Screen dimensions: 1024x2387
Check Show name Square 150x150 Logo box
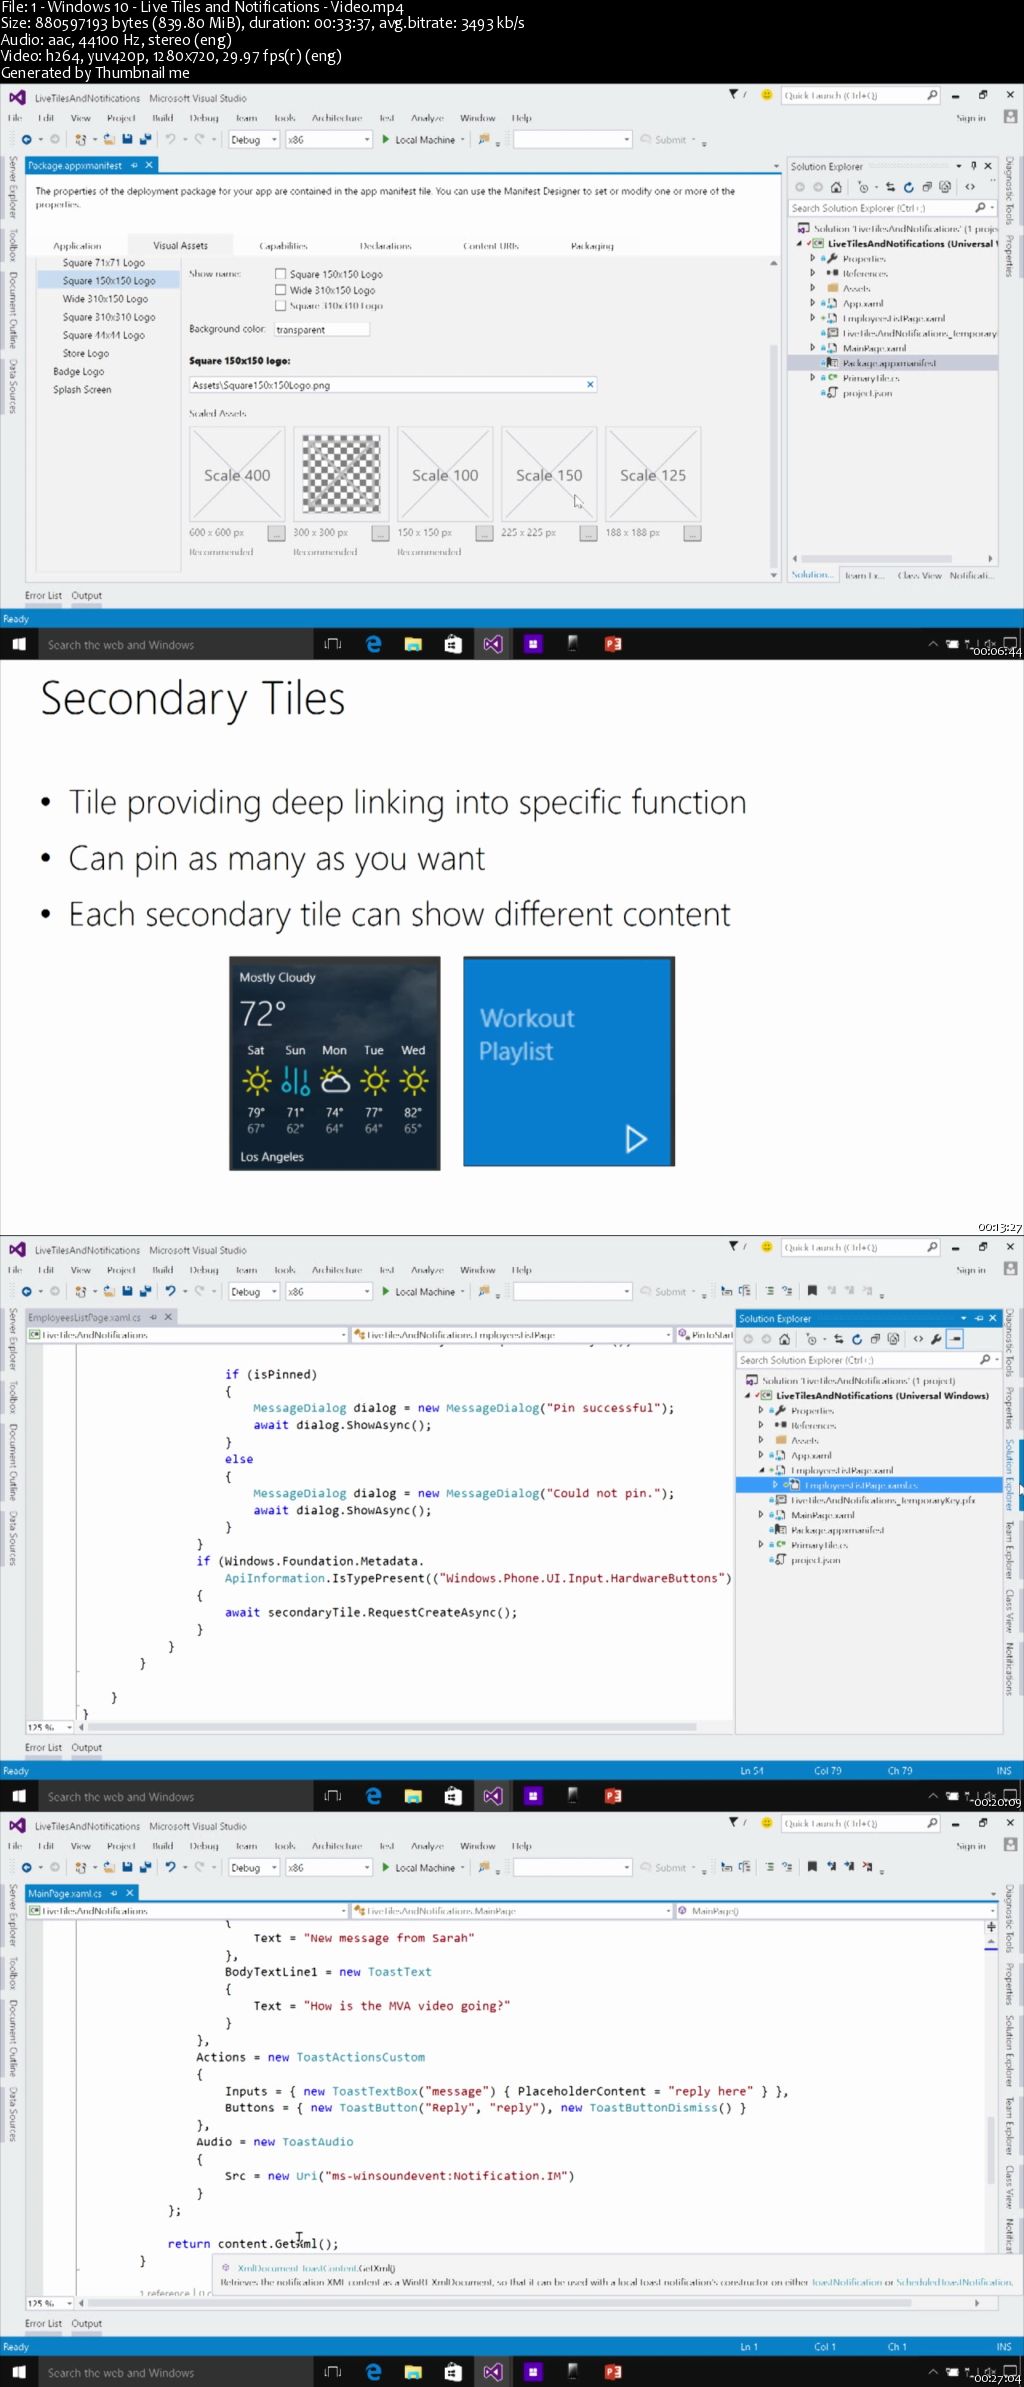coord(281,274)
